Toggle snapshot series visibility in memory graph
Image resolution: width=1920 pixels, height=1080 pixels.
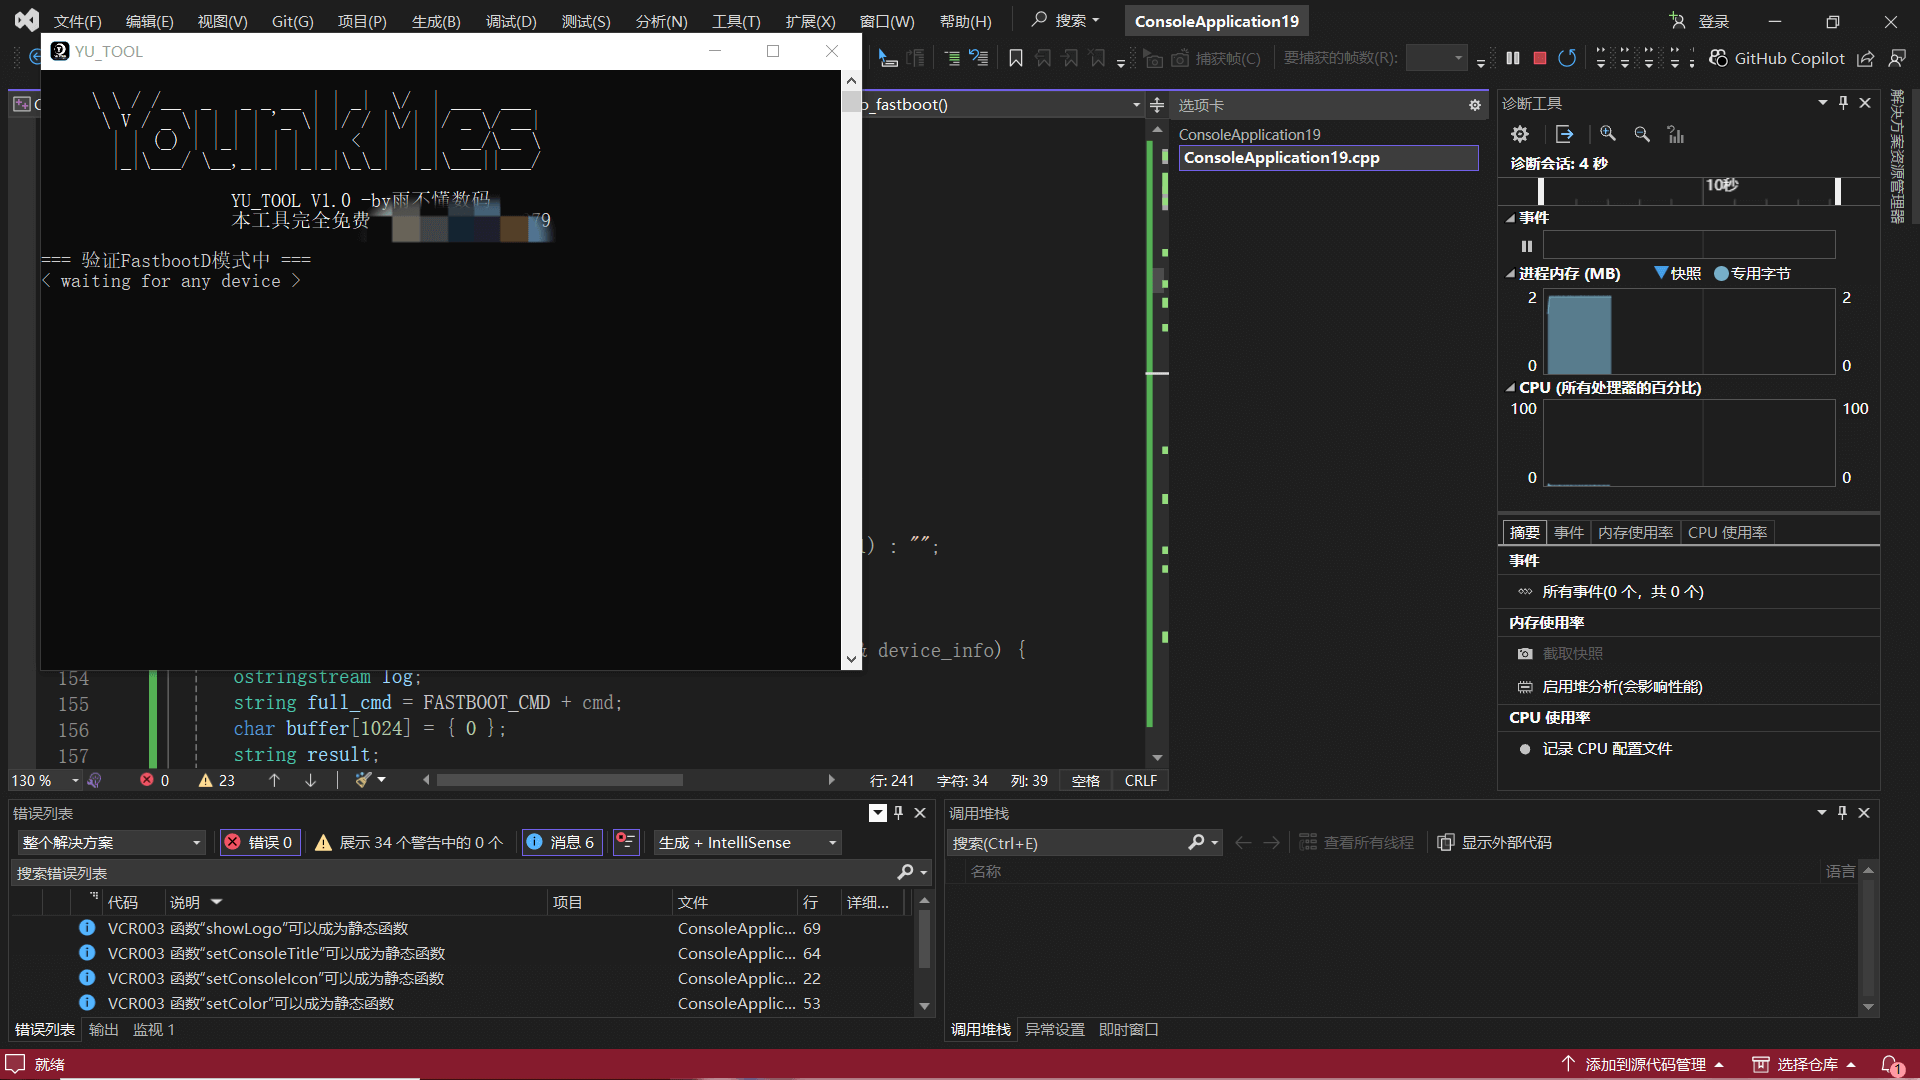point(1678,273)
